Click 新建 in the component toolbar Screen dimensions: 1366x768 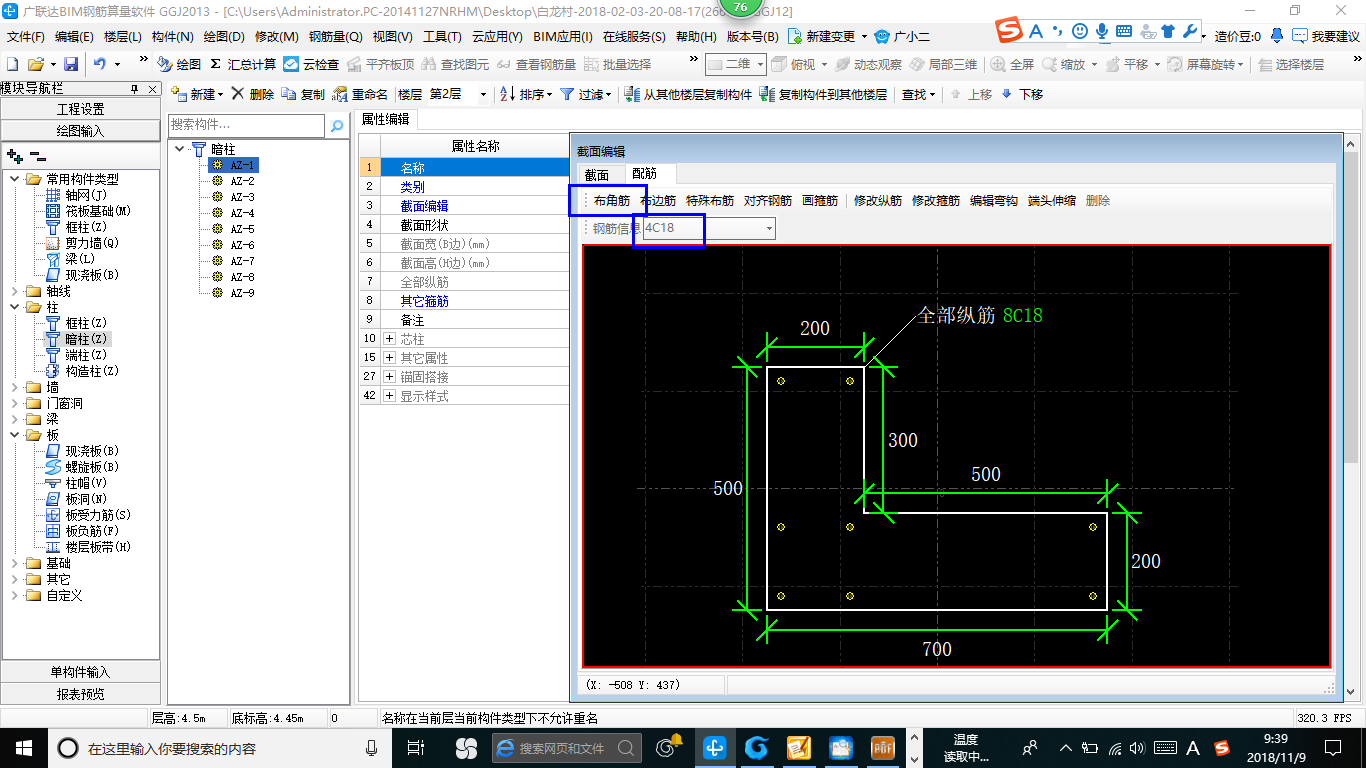(x=196, y=94)
